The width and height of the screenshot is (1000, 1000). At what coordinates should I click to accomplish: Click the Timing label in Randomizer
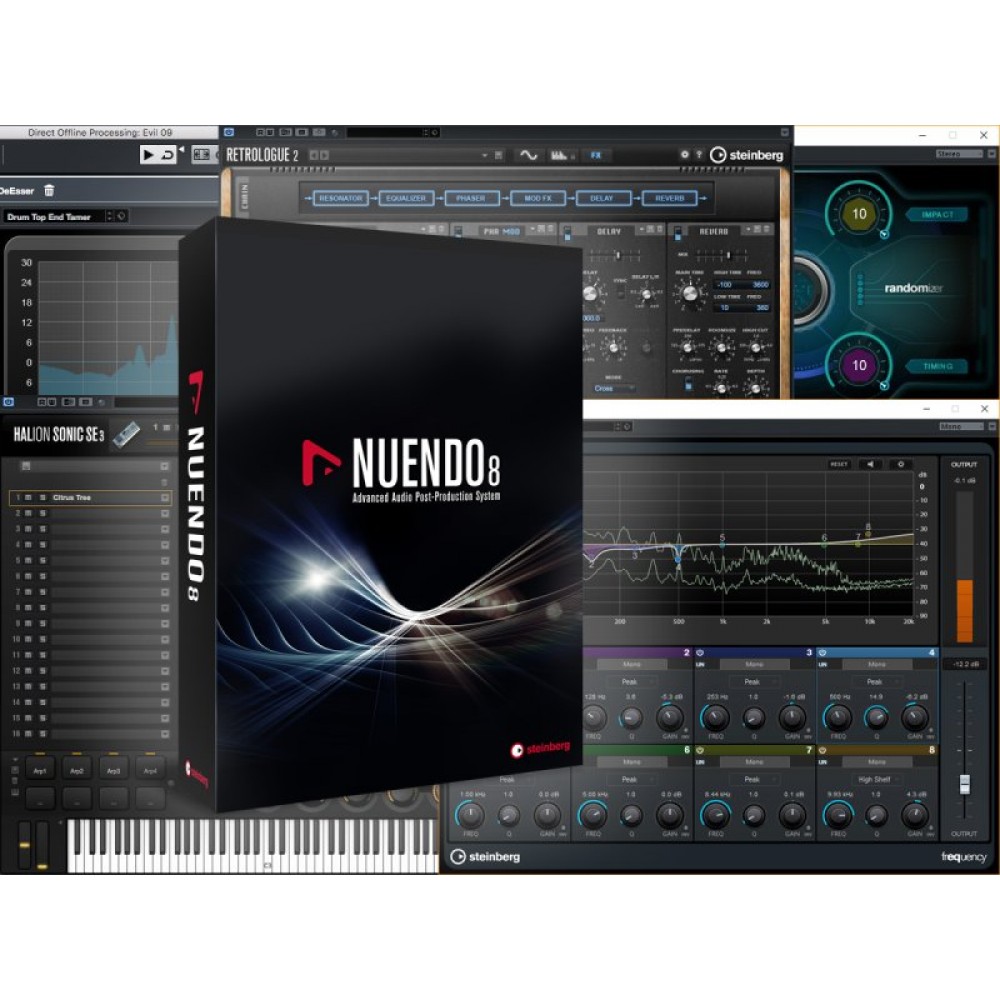[937, 366]
